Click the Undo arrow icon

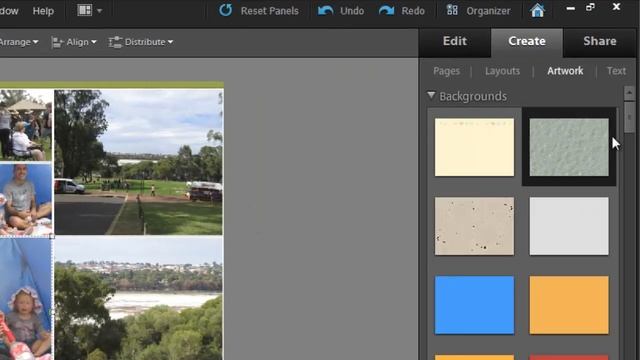click(x=325, y=11)
